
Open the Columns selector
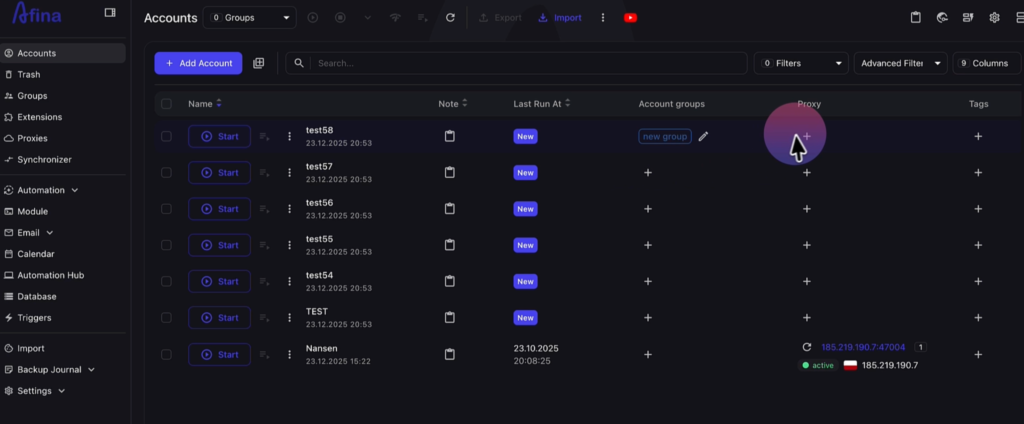click(x=986, y=63)
